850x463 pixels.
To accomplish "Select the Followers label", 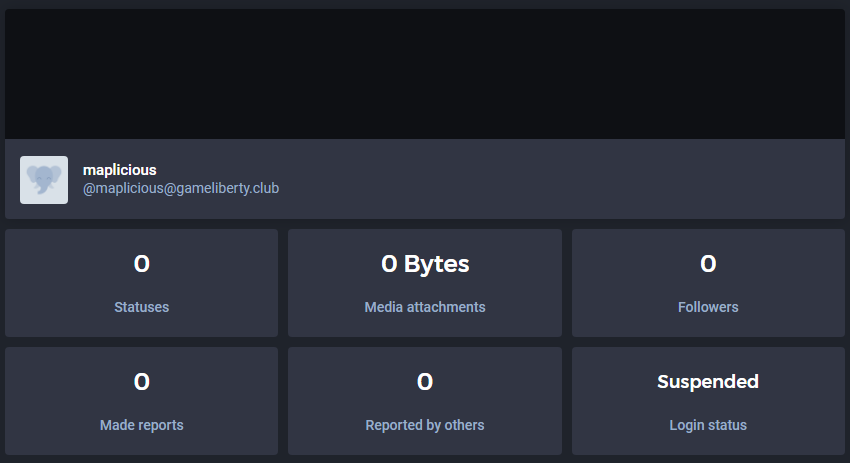I will 707,307.
